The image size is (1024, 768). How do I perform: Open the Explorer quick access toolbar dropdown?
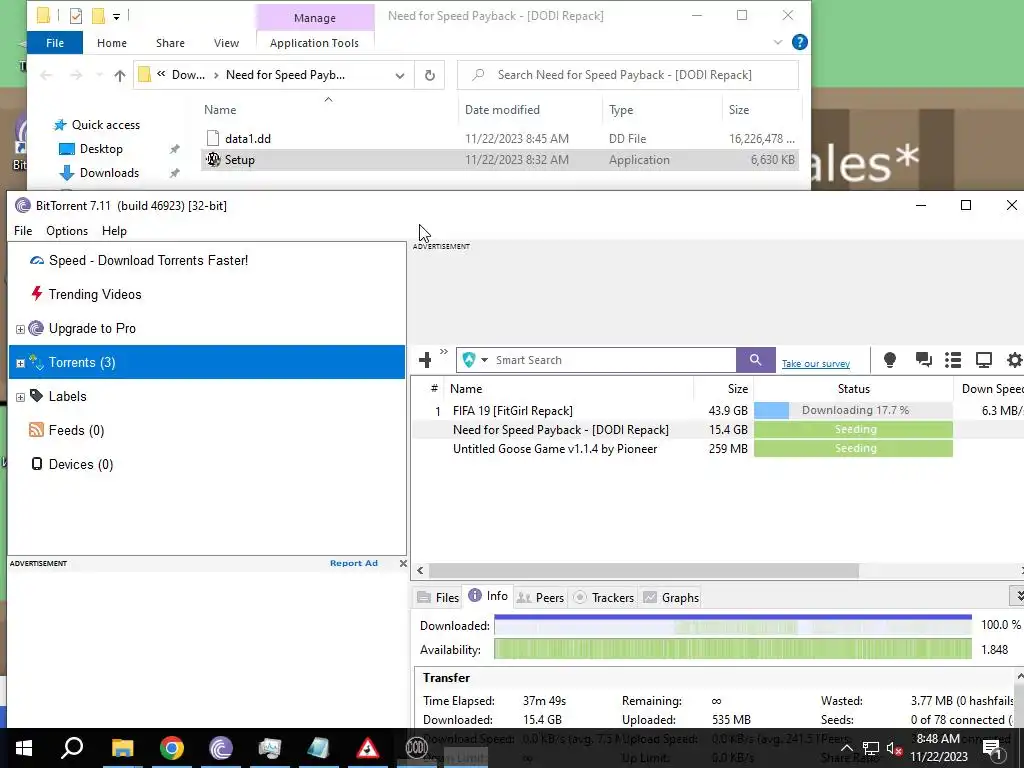(x=116, y=16)
